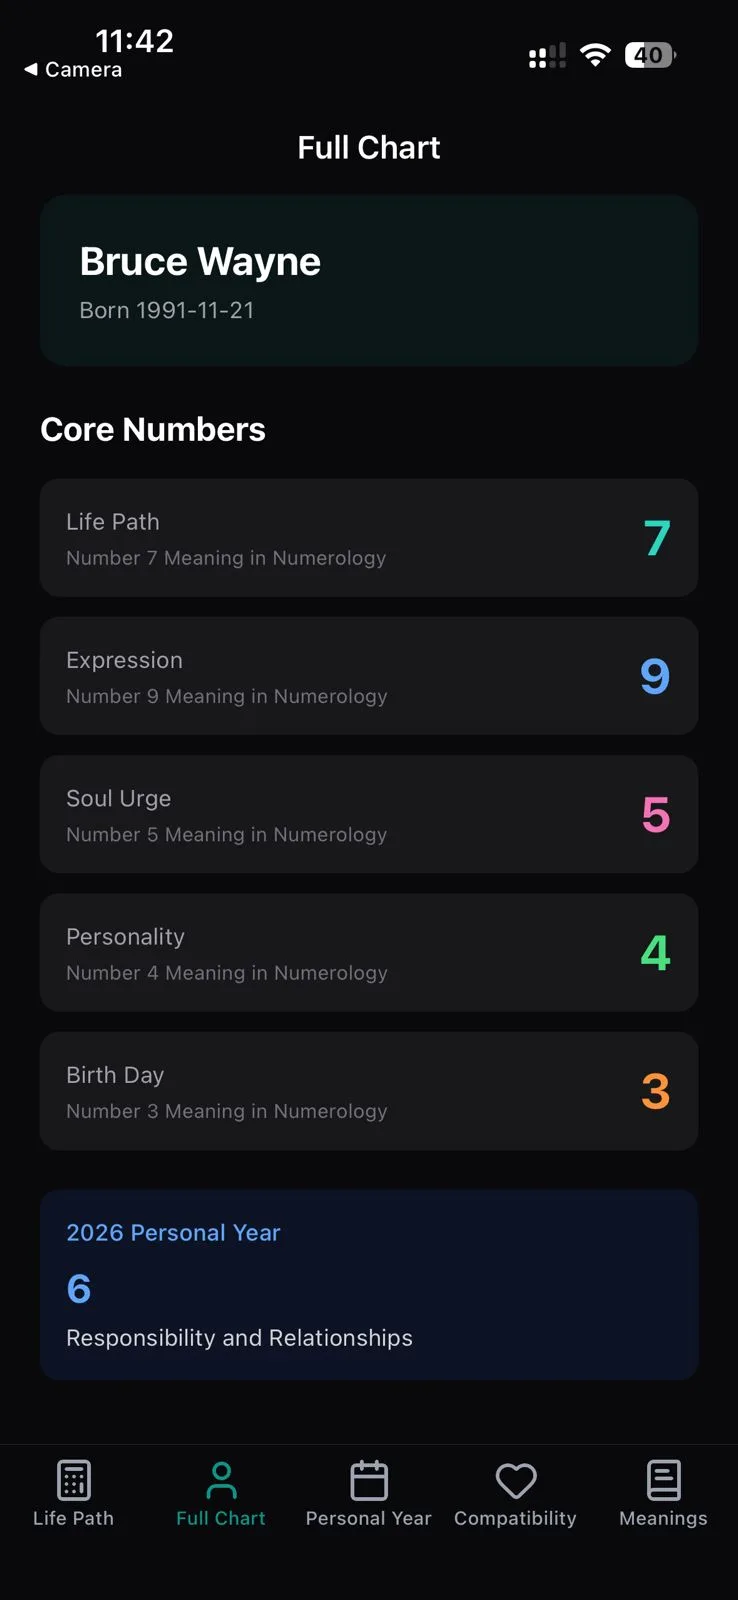Open the Life Path number 7 card
The height and width of the screenshot is (1600, 738).
tap(368, 538)
